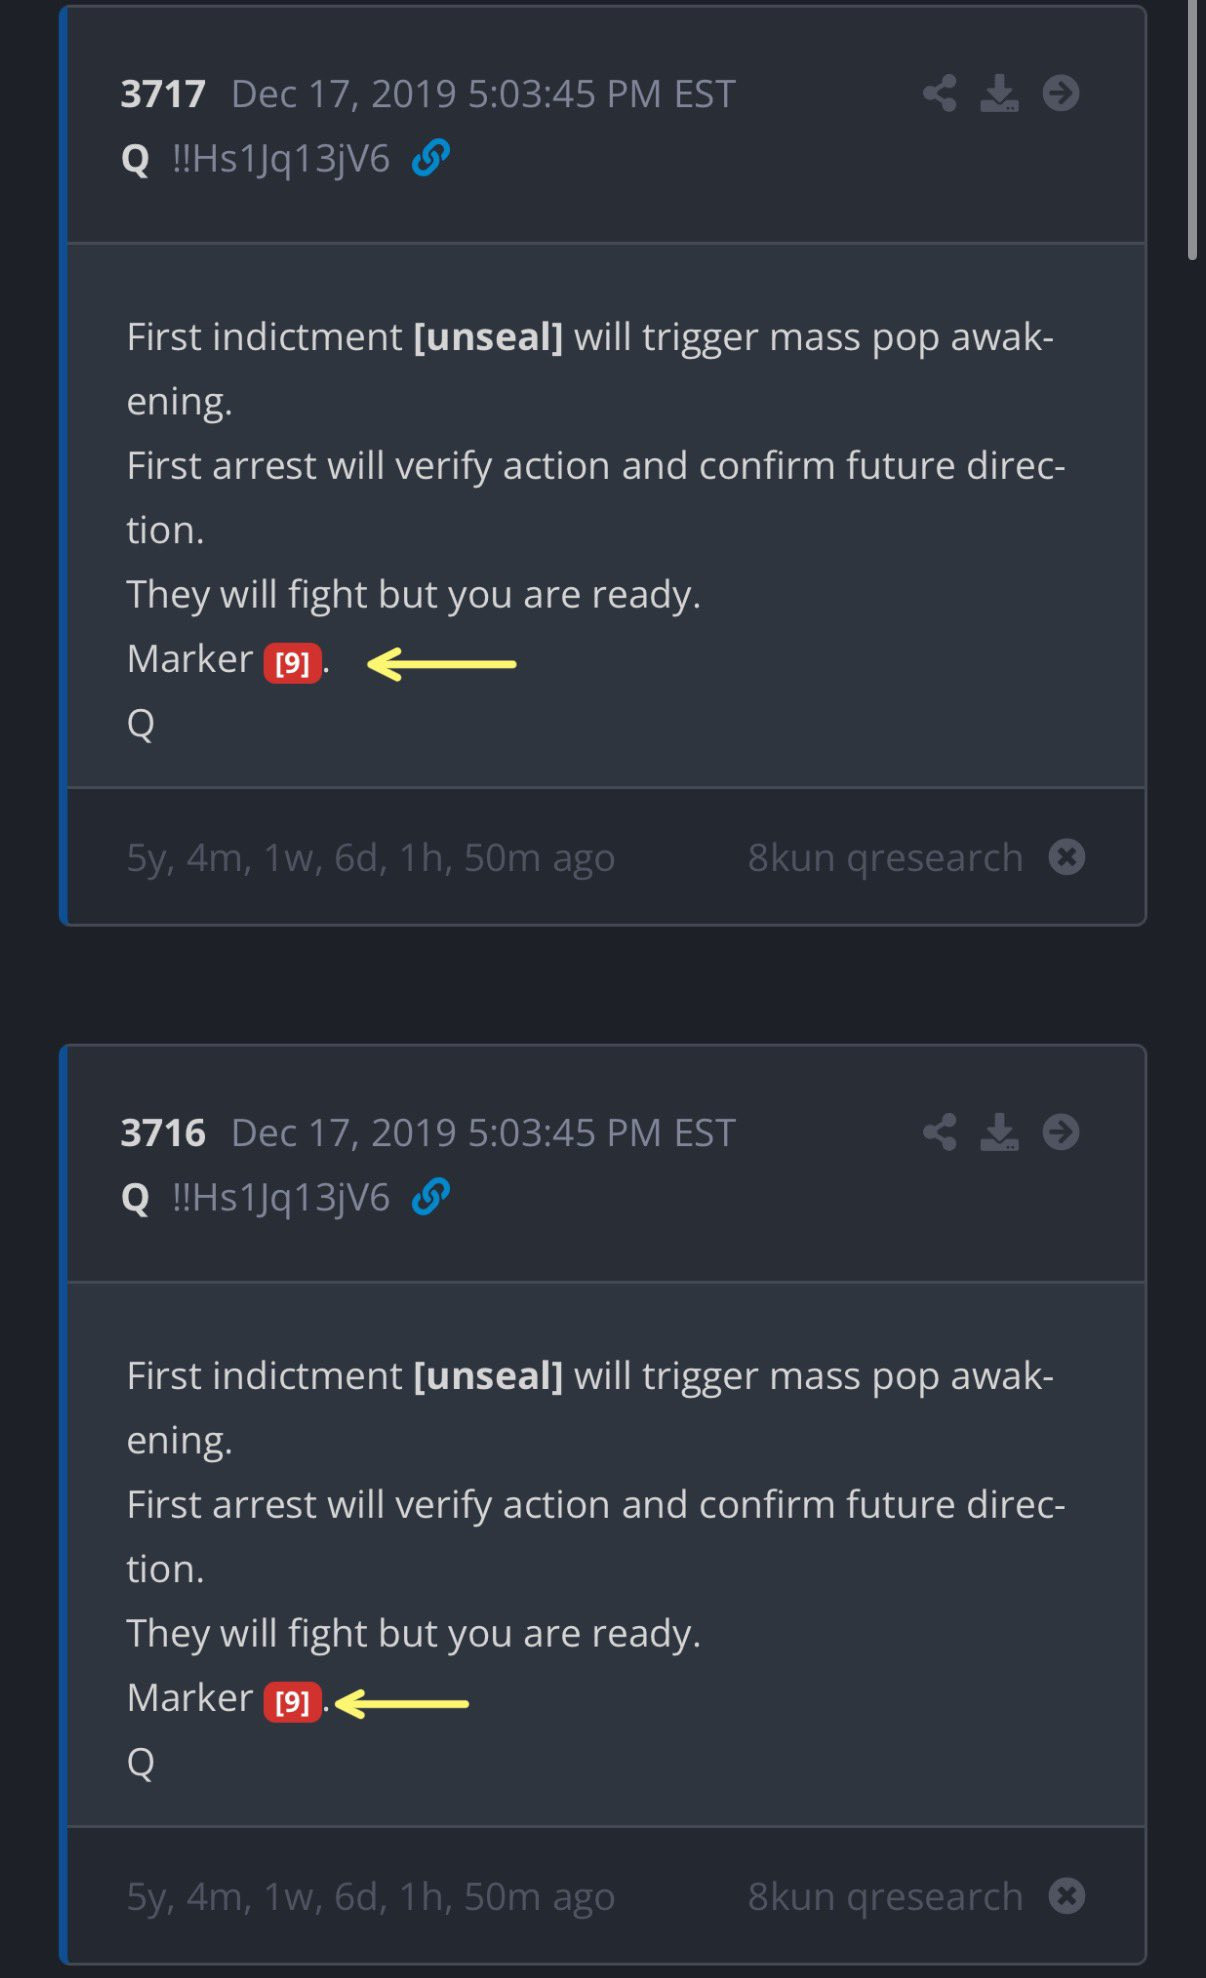1206x1978 pixels.
Task: Dismiss post 3717 with X icon
Action: [x=1067, y=857]
